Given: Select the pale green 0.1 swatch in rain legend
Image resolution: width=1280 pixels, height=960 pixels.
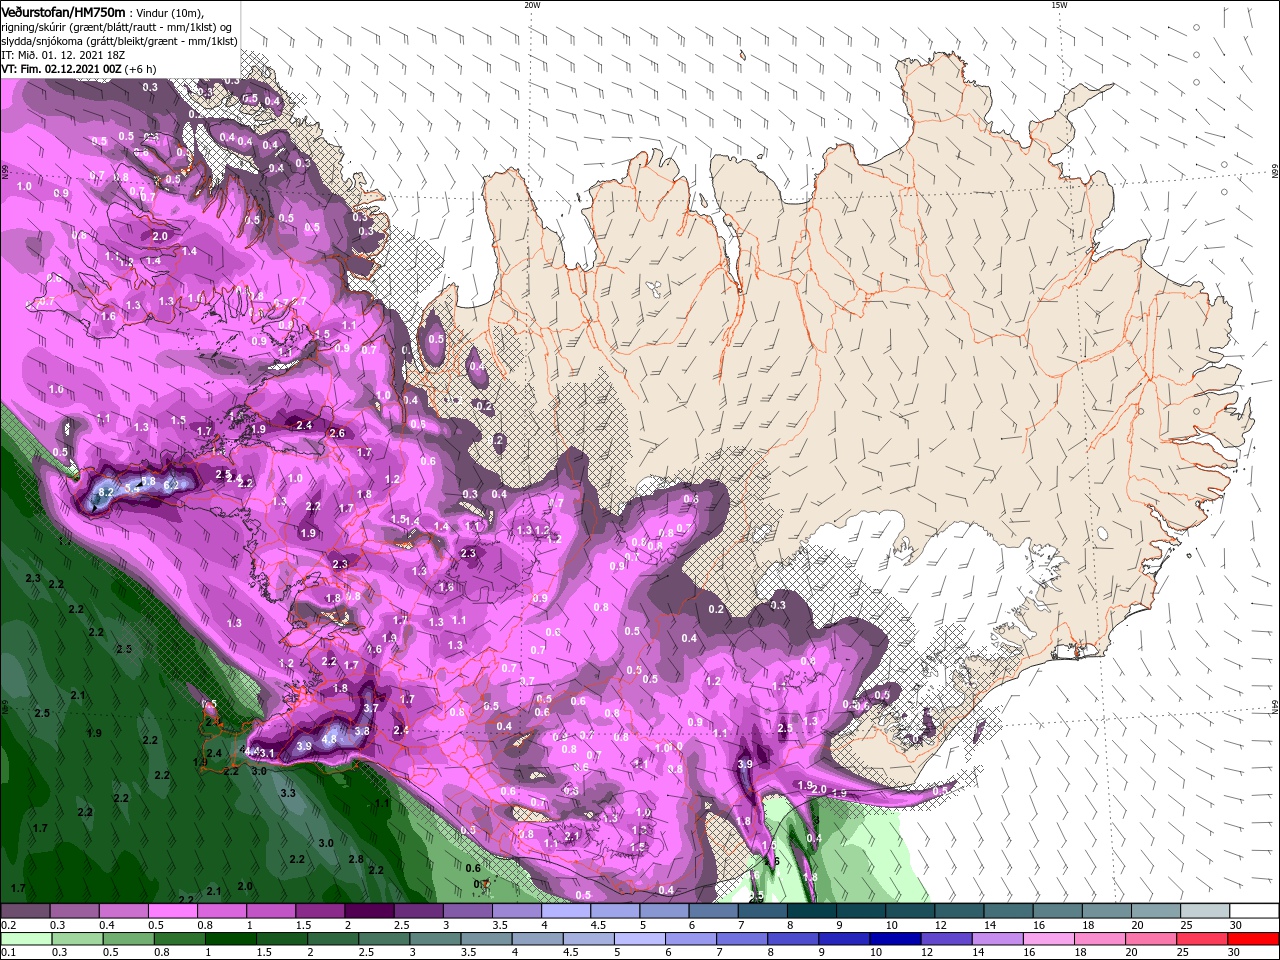Looking at the screenshot, I should [x=25, y=939].
